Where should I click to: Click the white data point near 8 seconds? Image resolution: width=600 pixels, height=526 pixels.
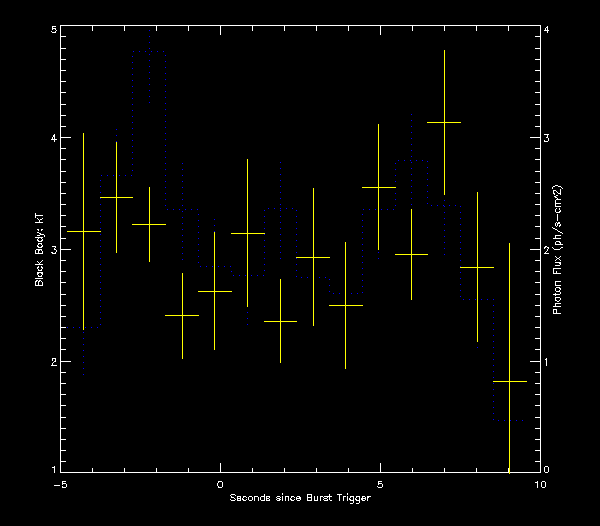[477, 267]
